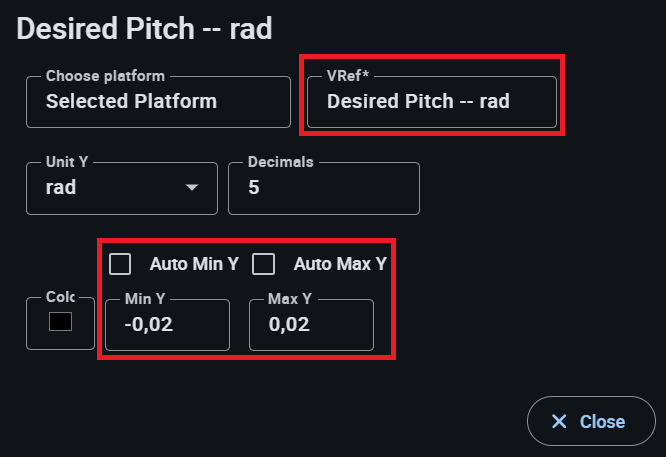
Task: Focus the Min Y input field
Action: pos(167,325)
